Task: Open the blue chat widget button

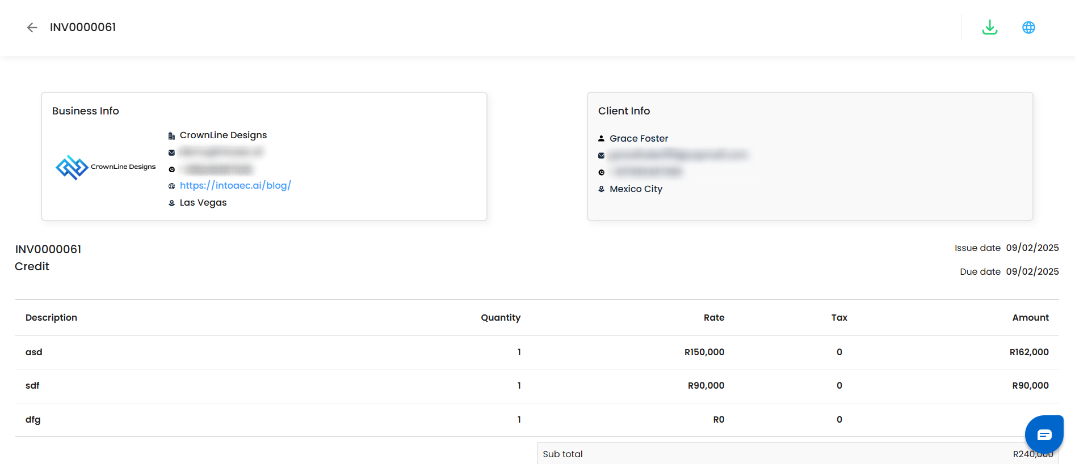Action: (1044, 434)
